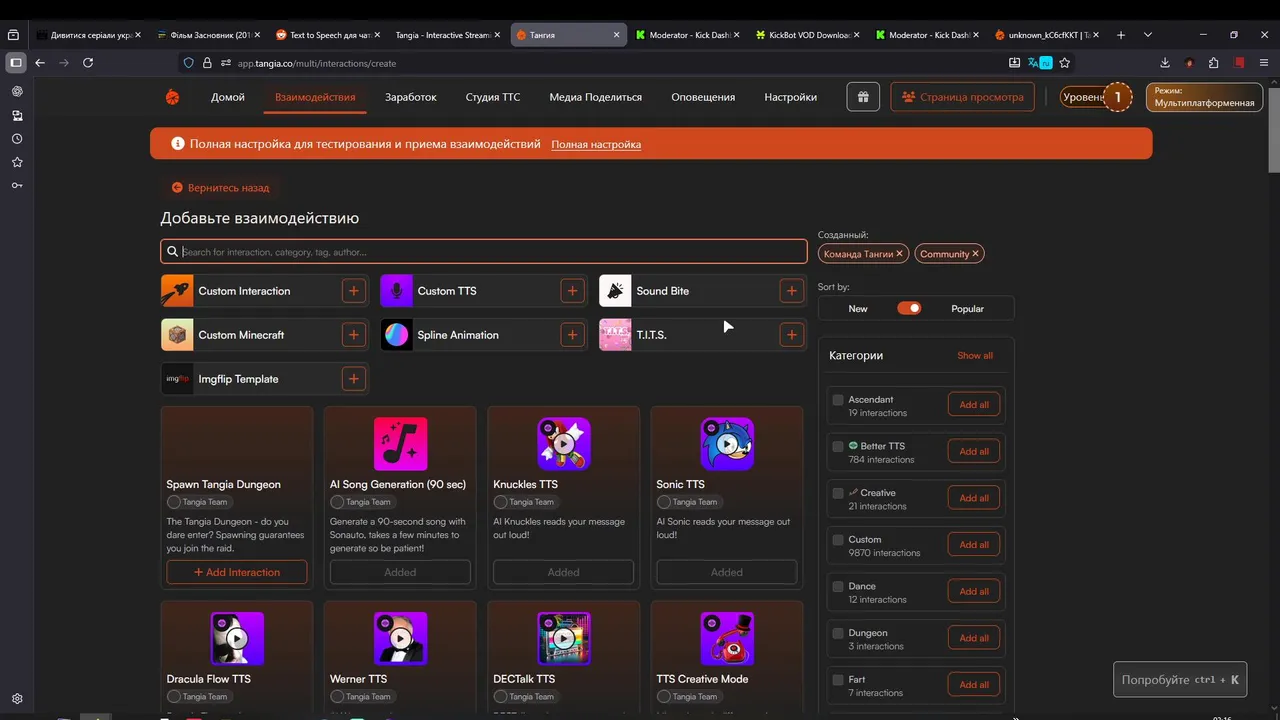Image resolution: width=1280 pixels, height=720 pixels.
Task: Reload the page with refresh icon
Action: click(88, 62)
